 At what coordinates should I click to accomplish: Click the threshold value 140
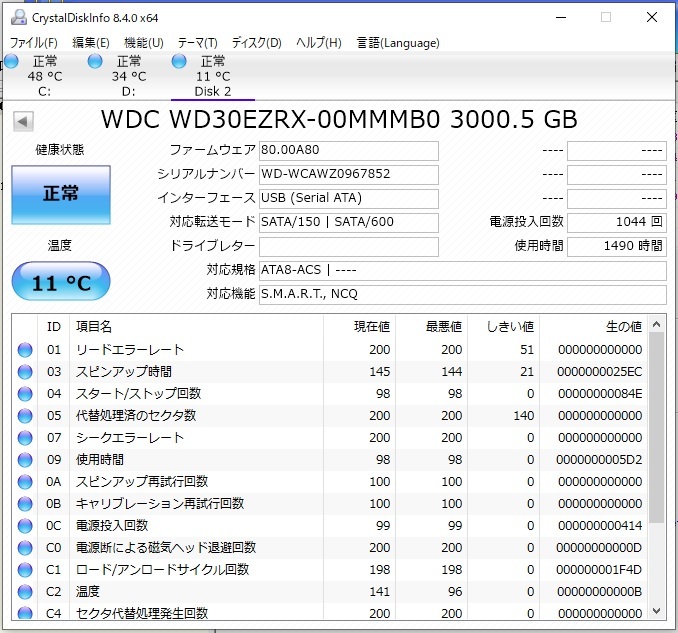(524, 416)
